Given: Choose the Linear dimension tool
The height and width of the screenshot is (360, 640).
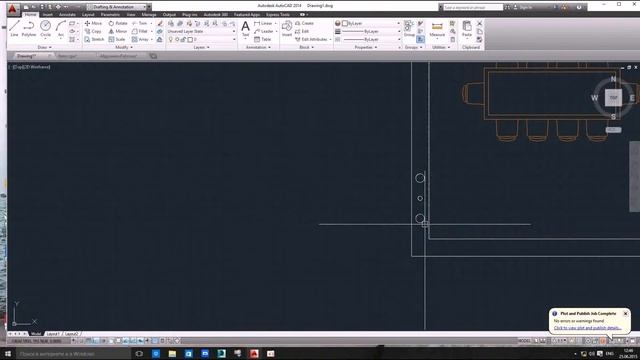Looking at the screenshot, I should (263, 23).
